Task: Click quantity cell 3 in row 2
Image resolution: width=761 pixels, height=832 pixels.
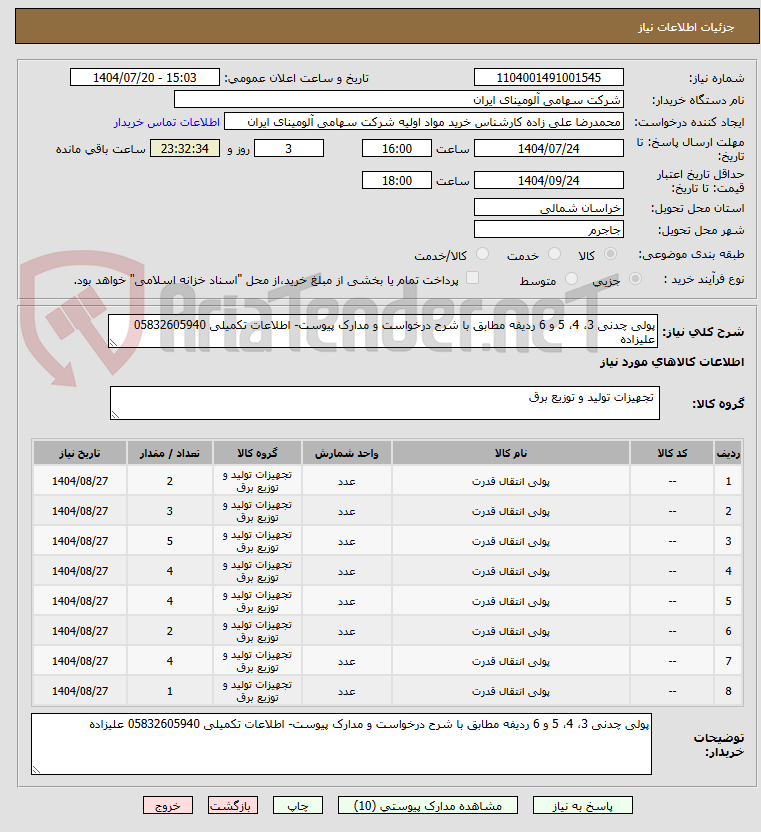Action: 169,511
